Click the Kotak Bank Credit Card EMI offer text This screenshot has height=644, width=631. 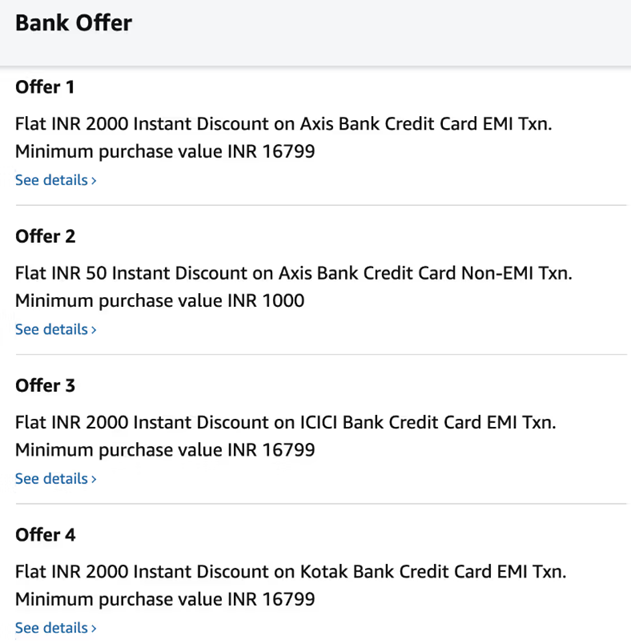coord(290,572)
